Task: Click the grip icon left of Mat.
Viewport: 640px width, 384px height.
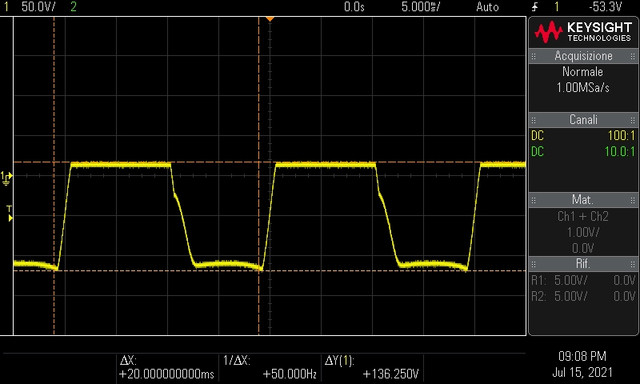Action: point(533,200)
